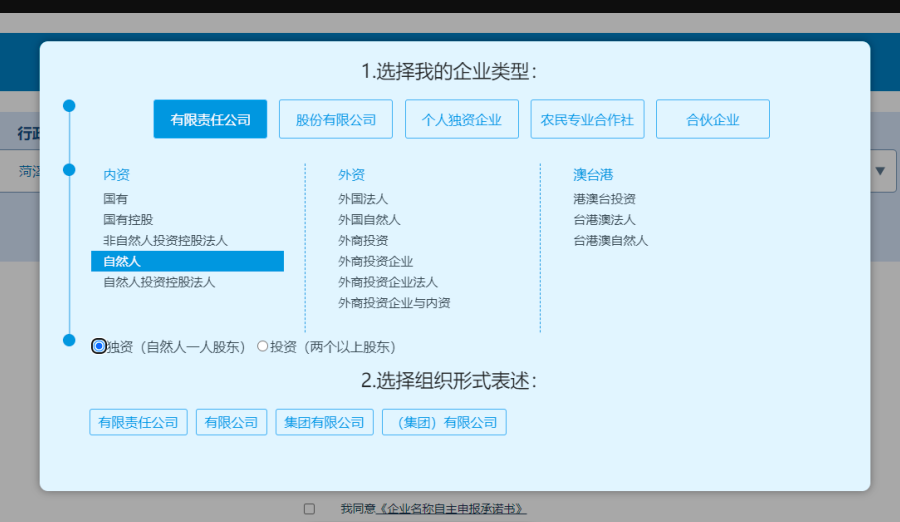Pick 国有 under 内资

click(115, 199)
